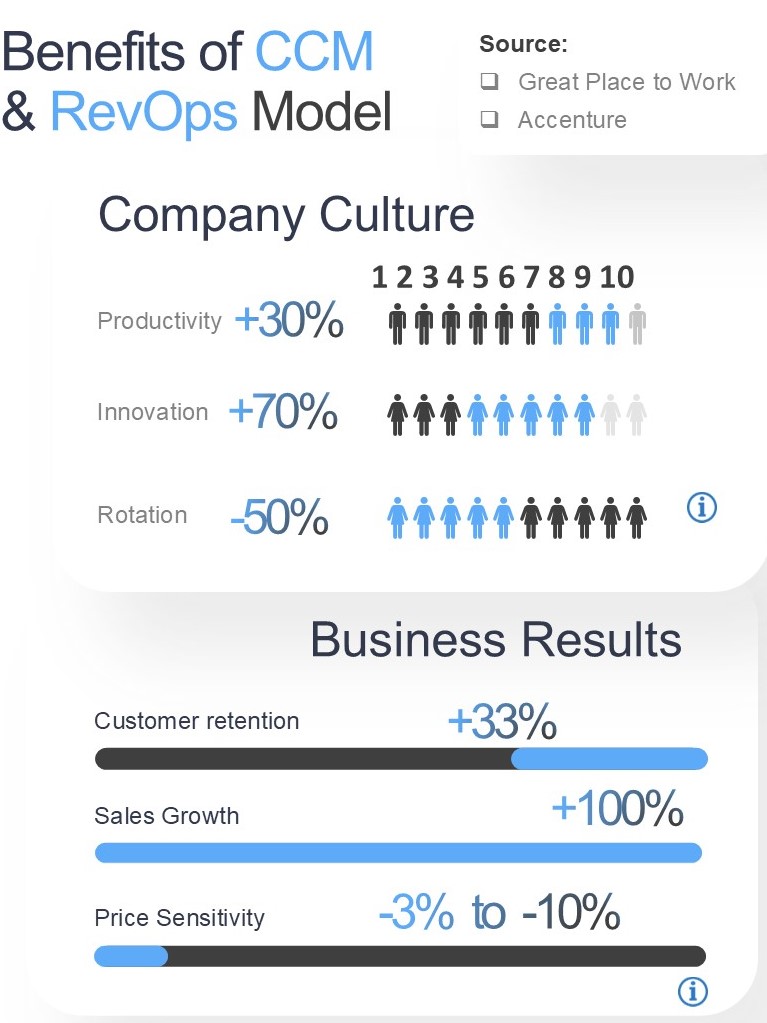Click the +70% Innovation value
This screenshot has width=767, height=1023.
tap(283, 411)
